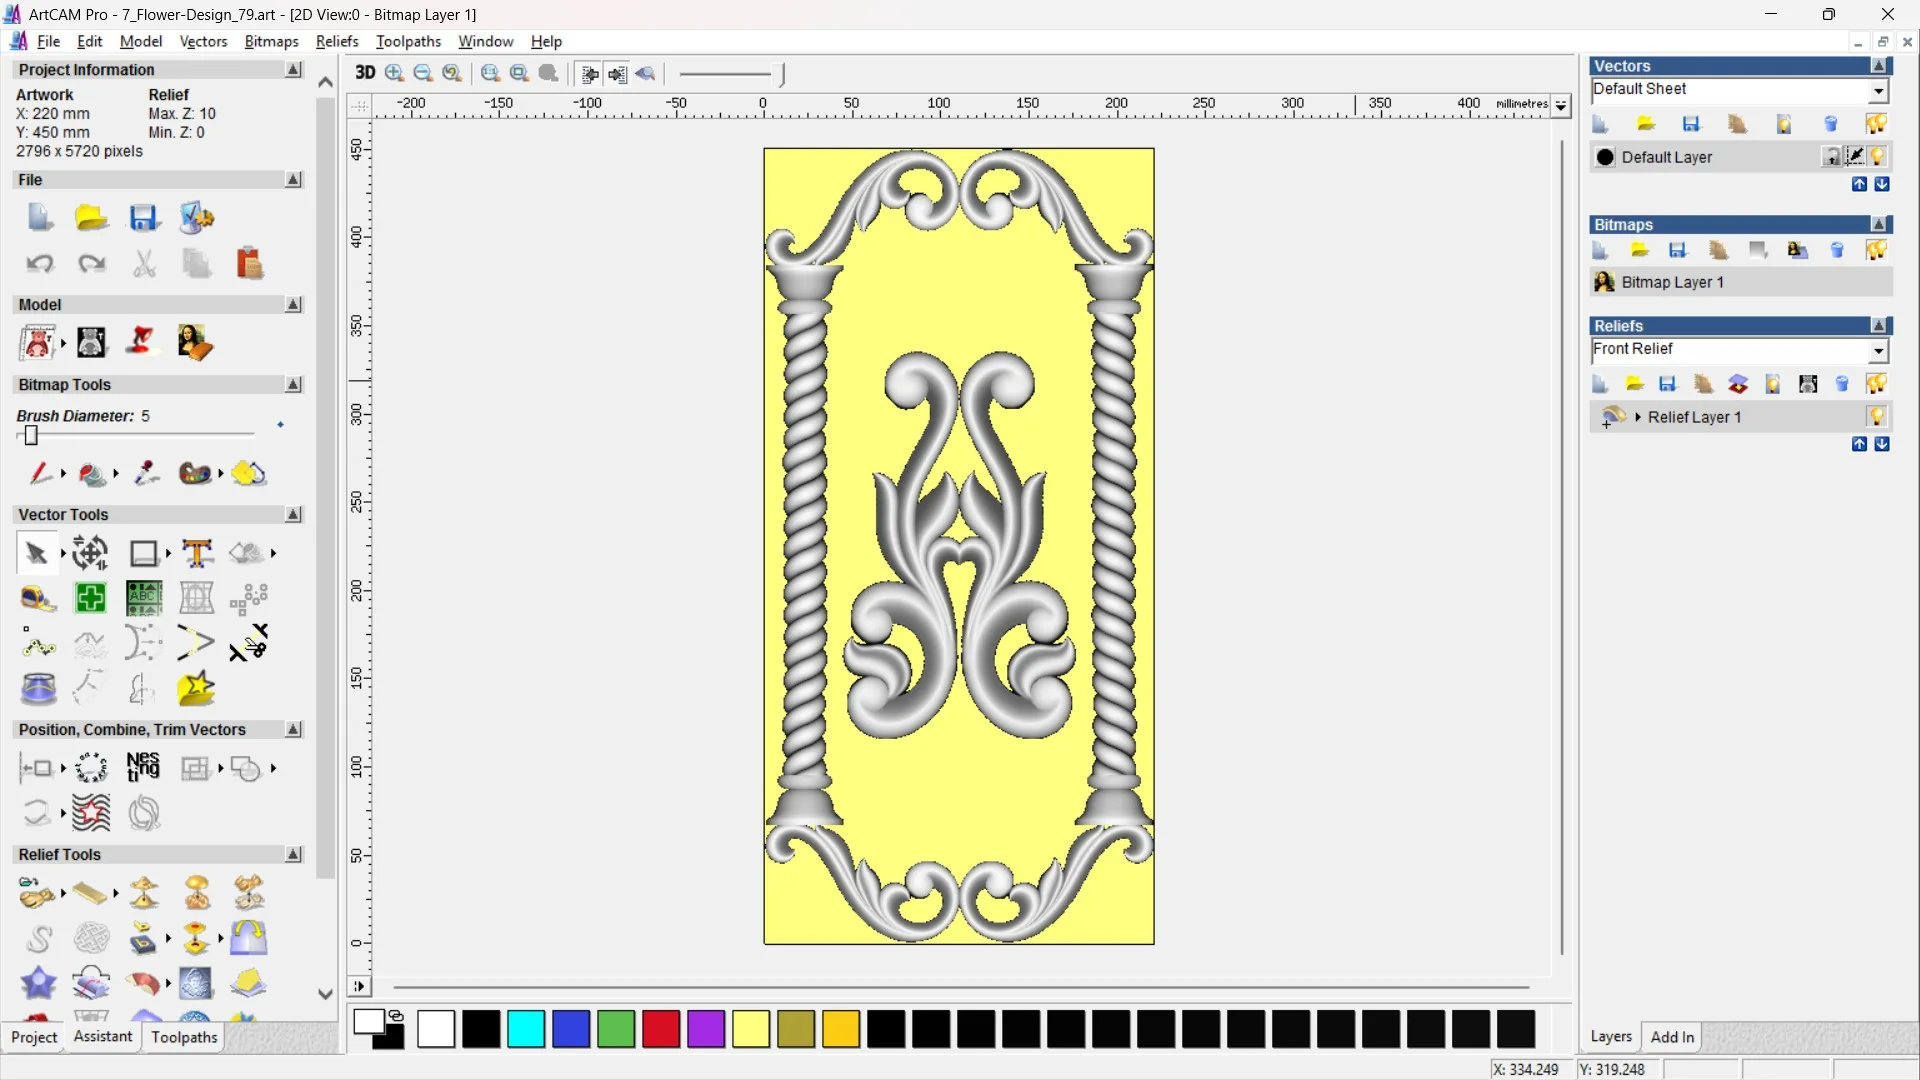Screen dimensions: 1920x1080
Task: Click the 3D view toolbar button
Action: click(x=365, y=73)
